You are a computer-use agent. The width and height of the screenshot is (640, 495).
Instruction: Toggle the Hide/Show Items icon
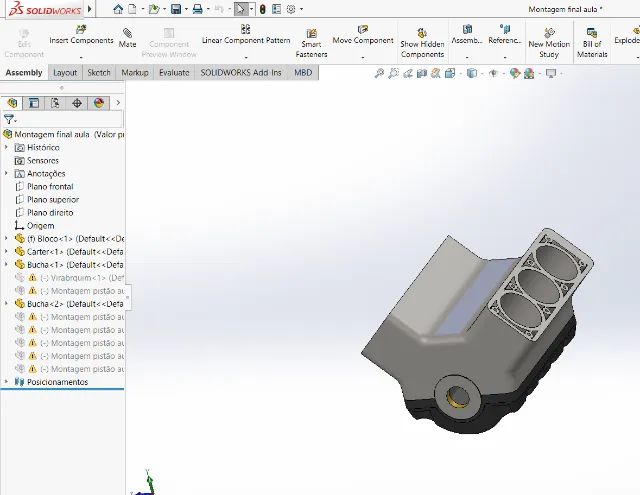(x=493, y=73)
